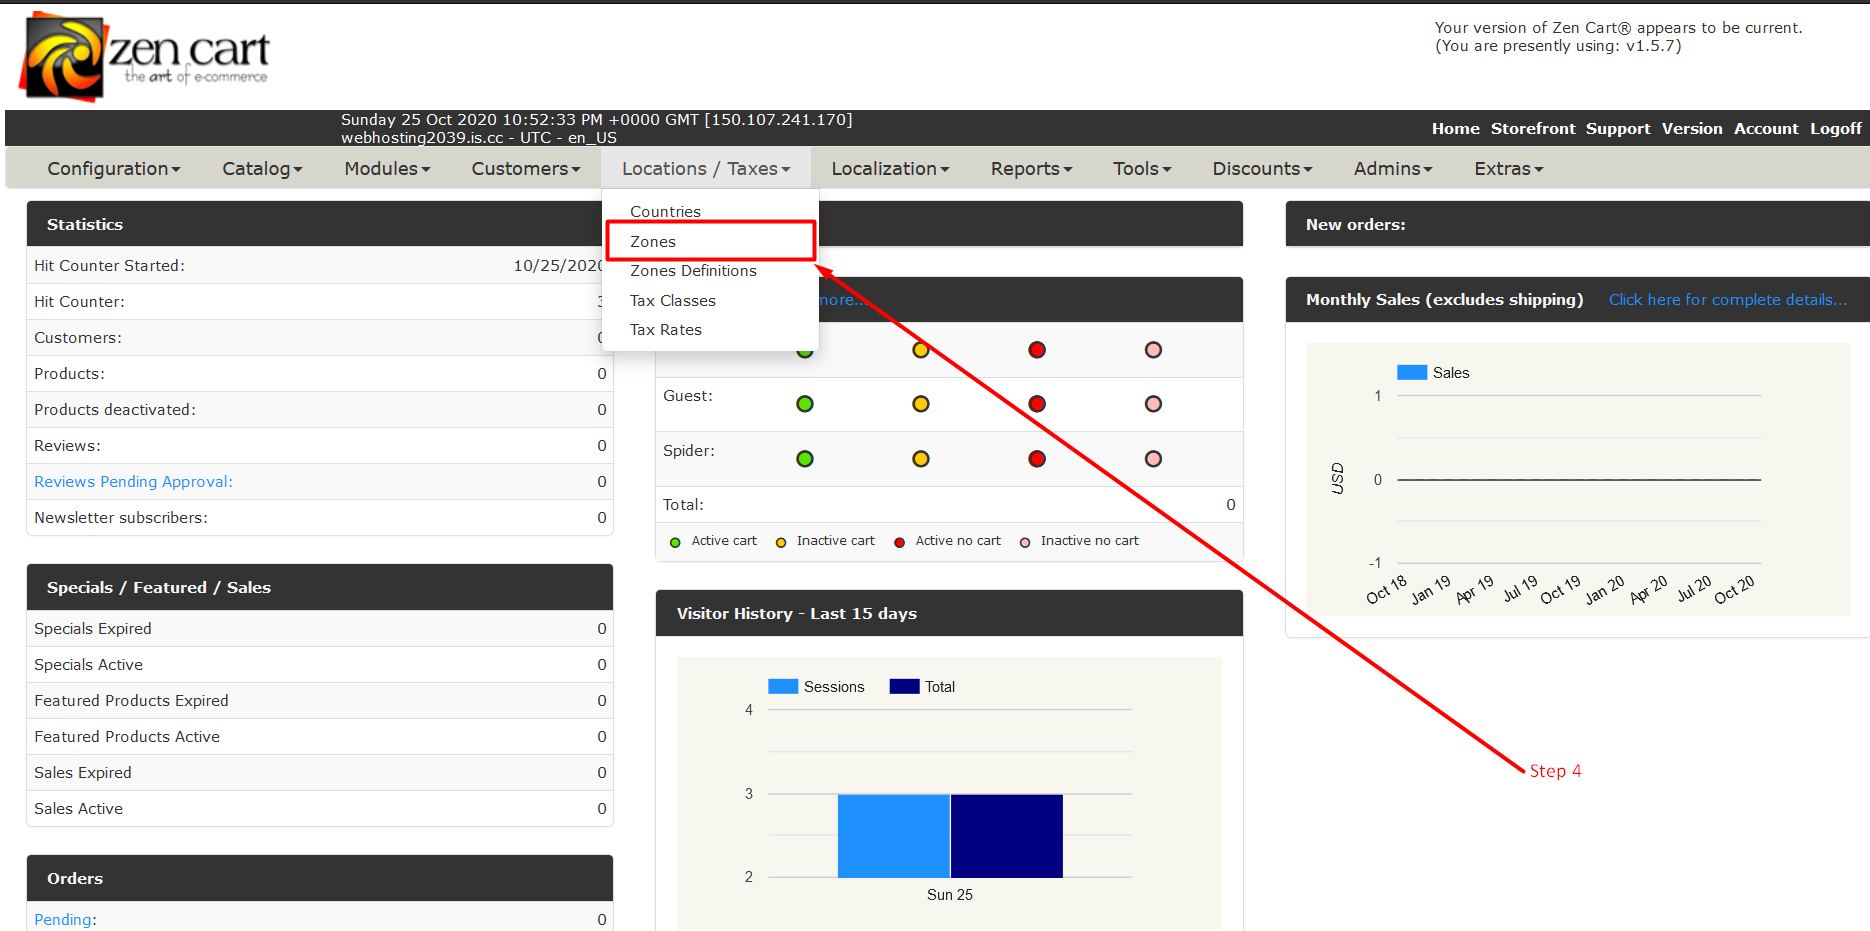Open the Configuration dropdown menu

pyautogui.click(x=114, y=169)
